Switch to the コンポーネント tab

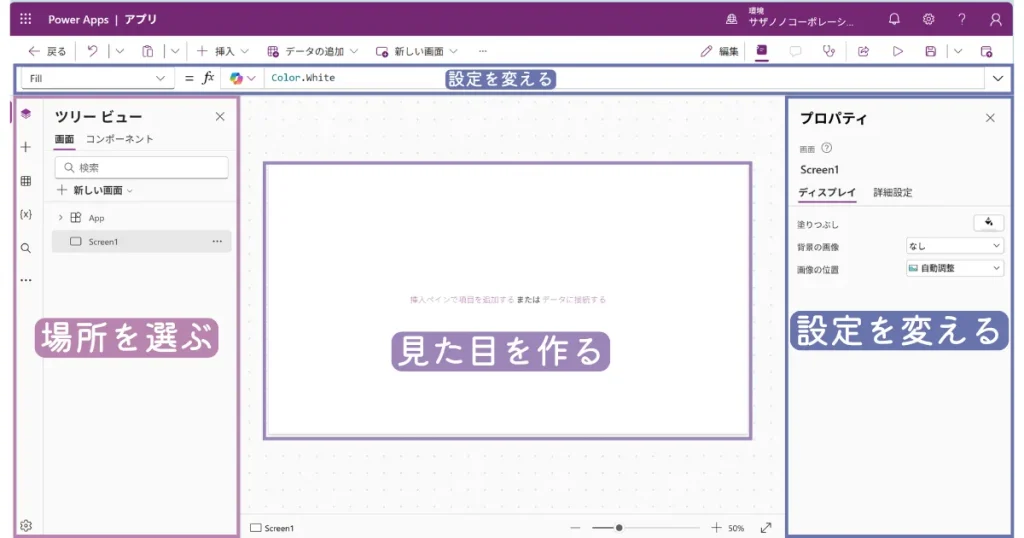(120, 139)
